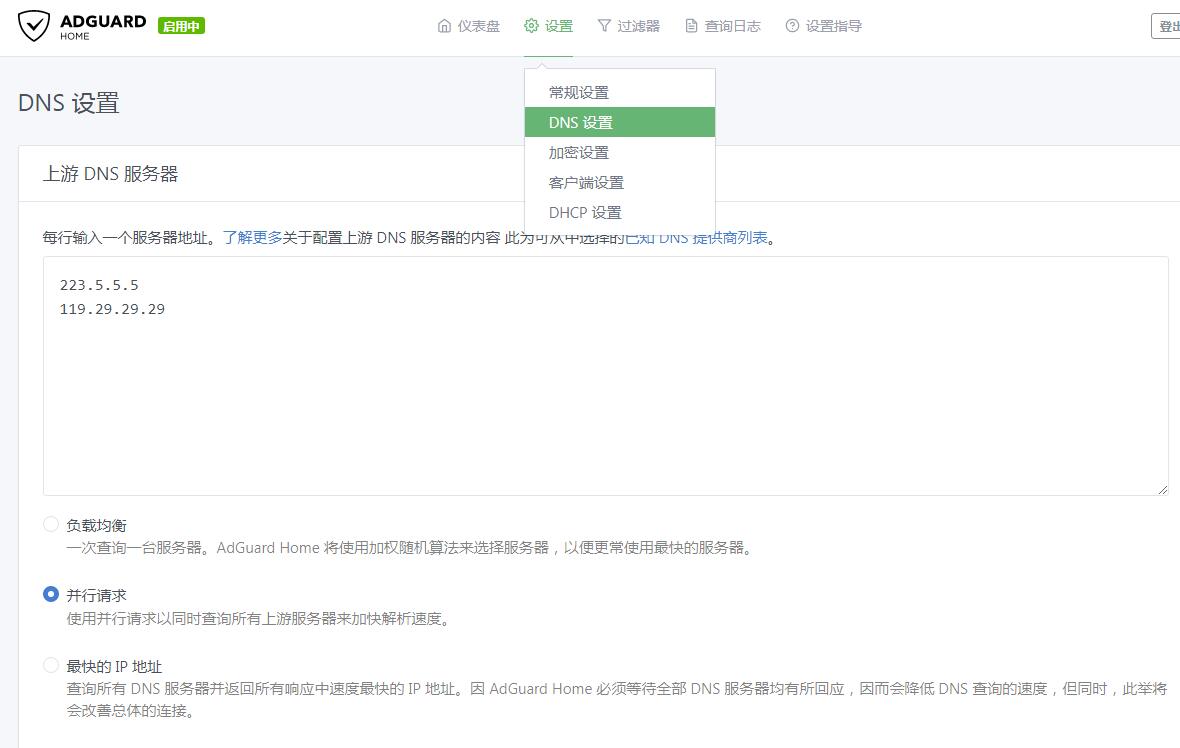Click the settings gear icon

click(530, 26)
